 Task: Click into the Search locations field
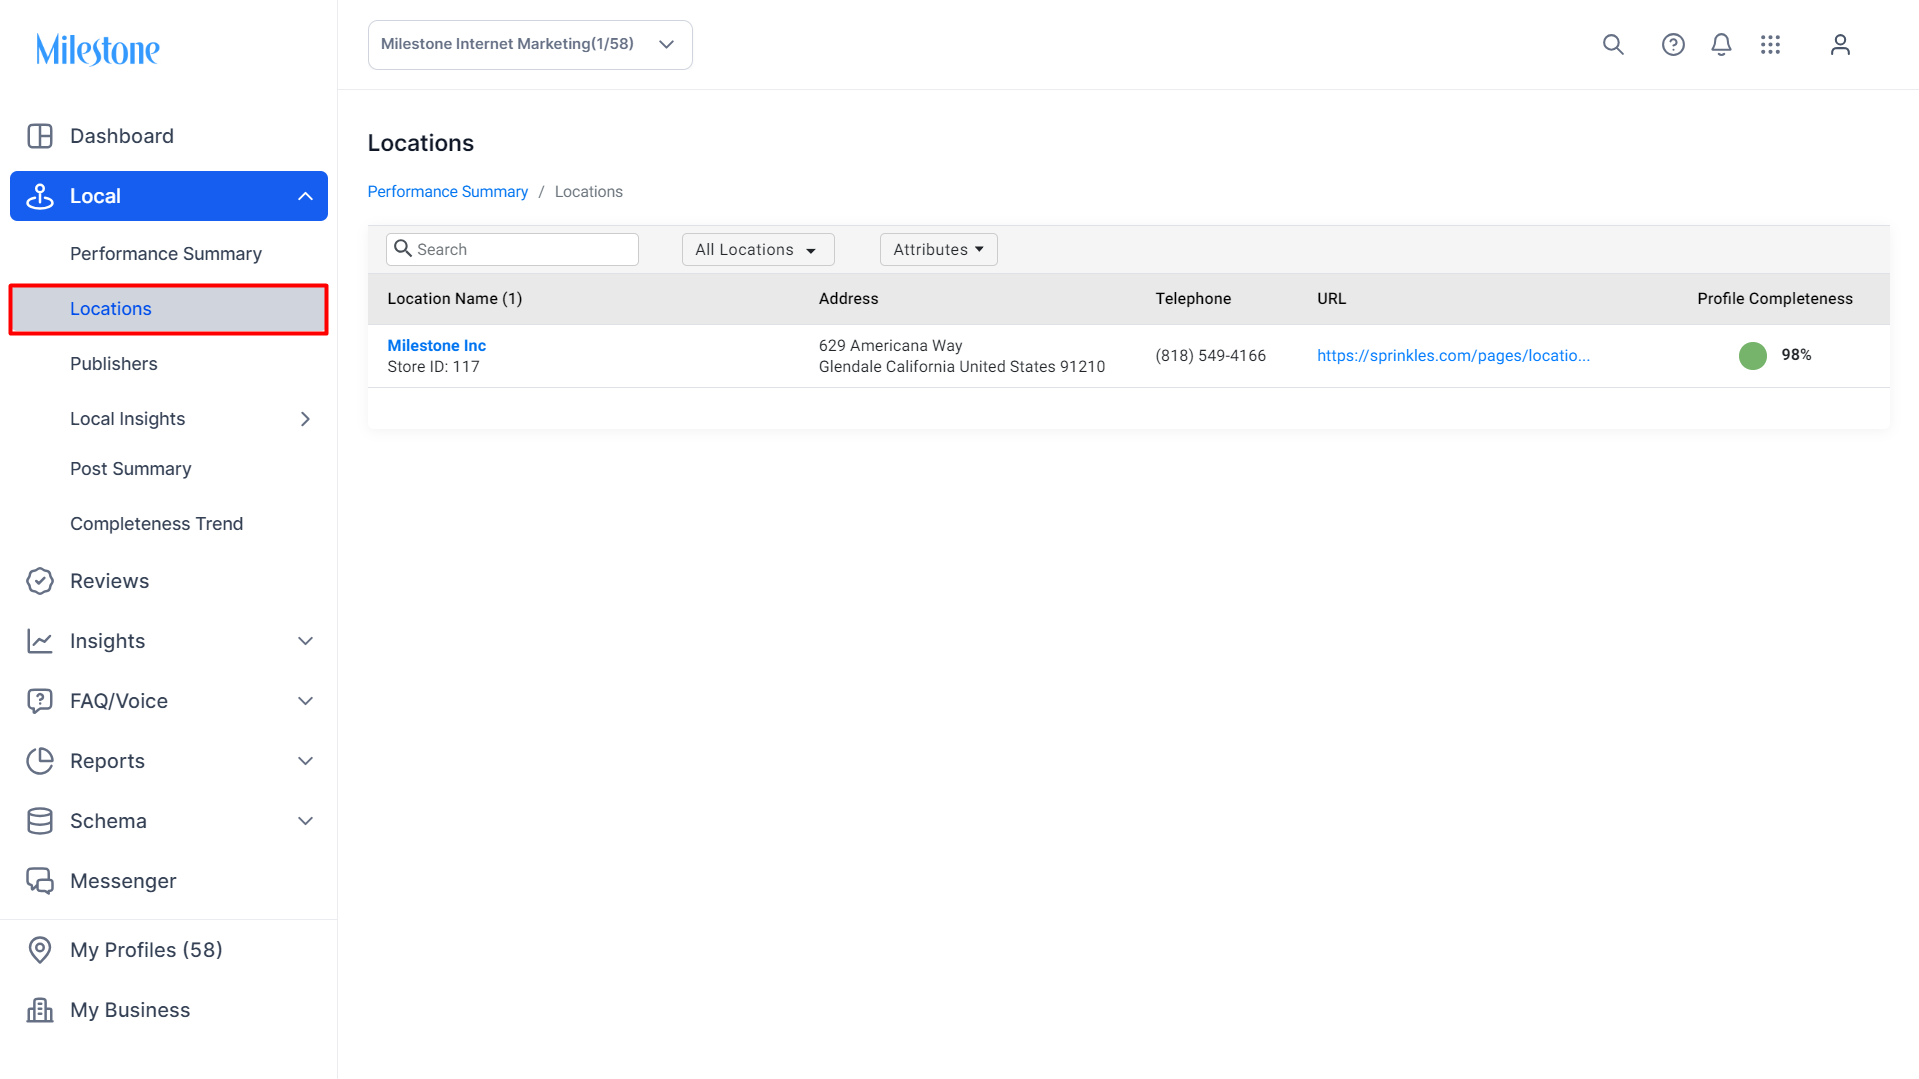tap(512, 250)
